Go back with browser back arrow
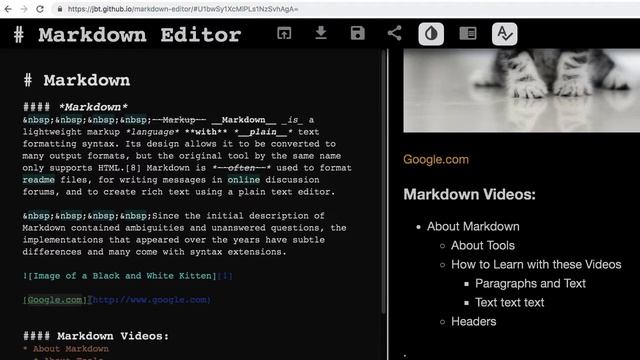 (8, 9)
